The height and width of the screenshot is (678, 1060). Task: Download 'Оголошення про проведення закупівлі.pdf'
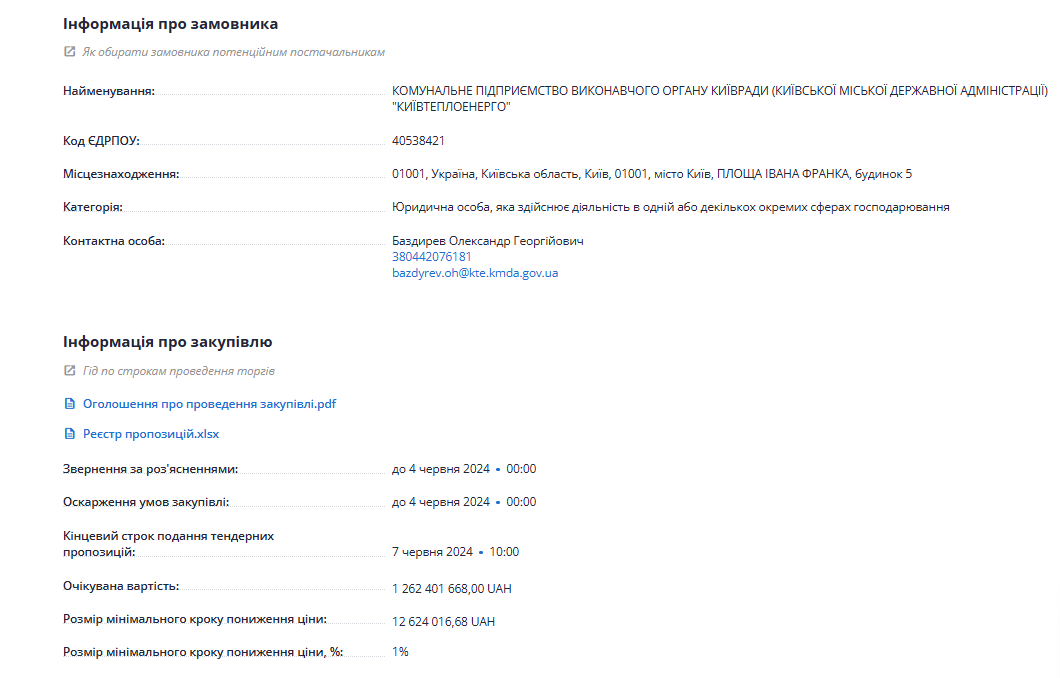pos(209,404)
